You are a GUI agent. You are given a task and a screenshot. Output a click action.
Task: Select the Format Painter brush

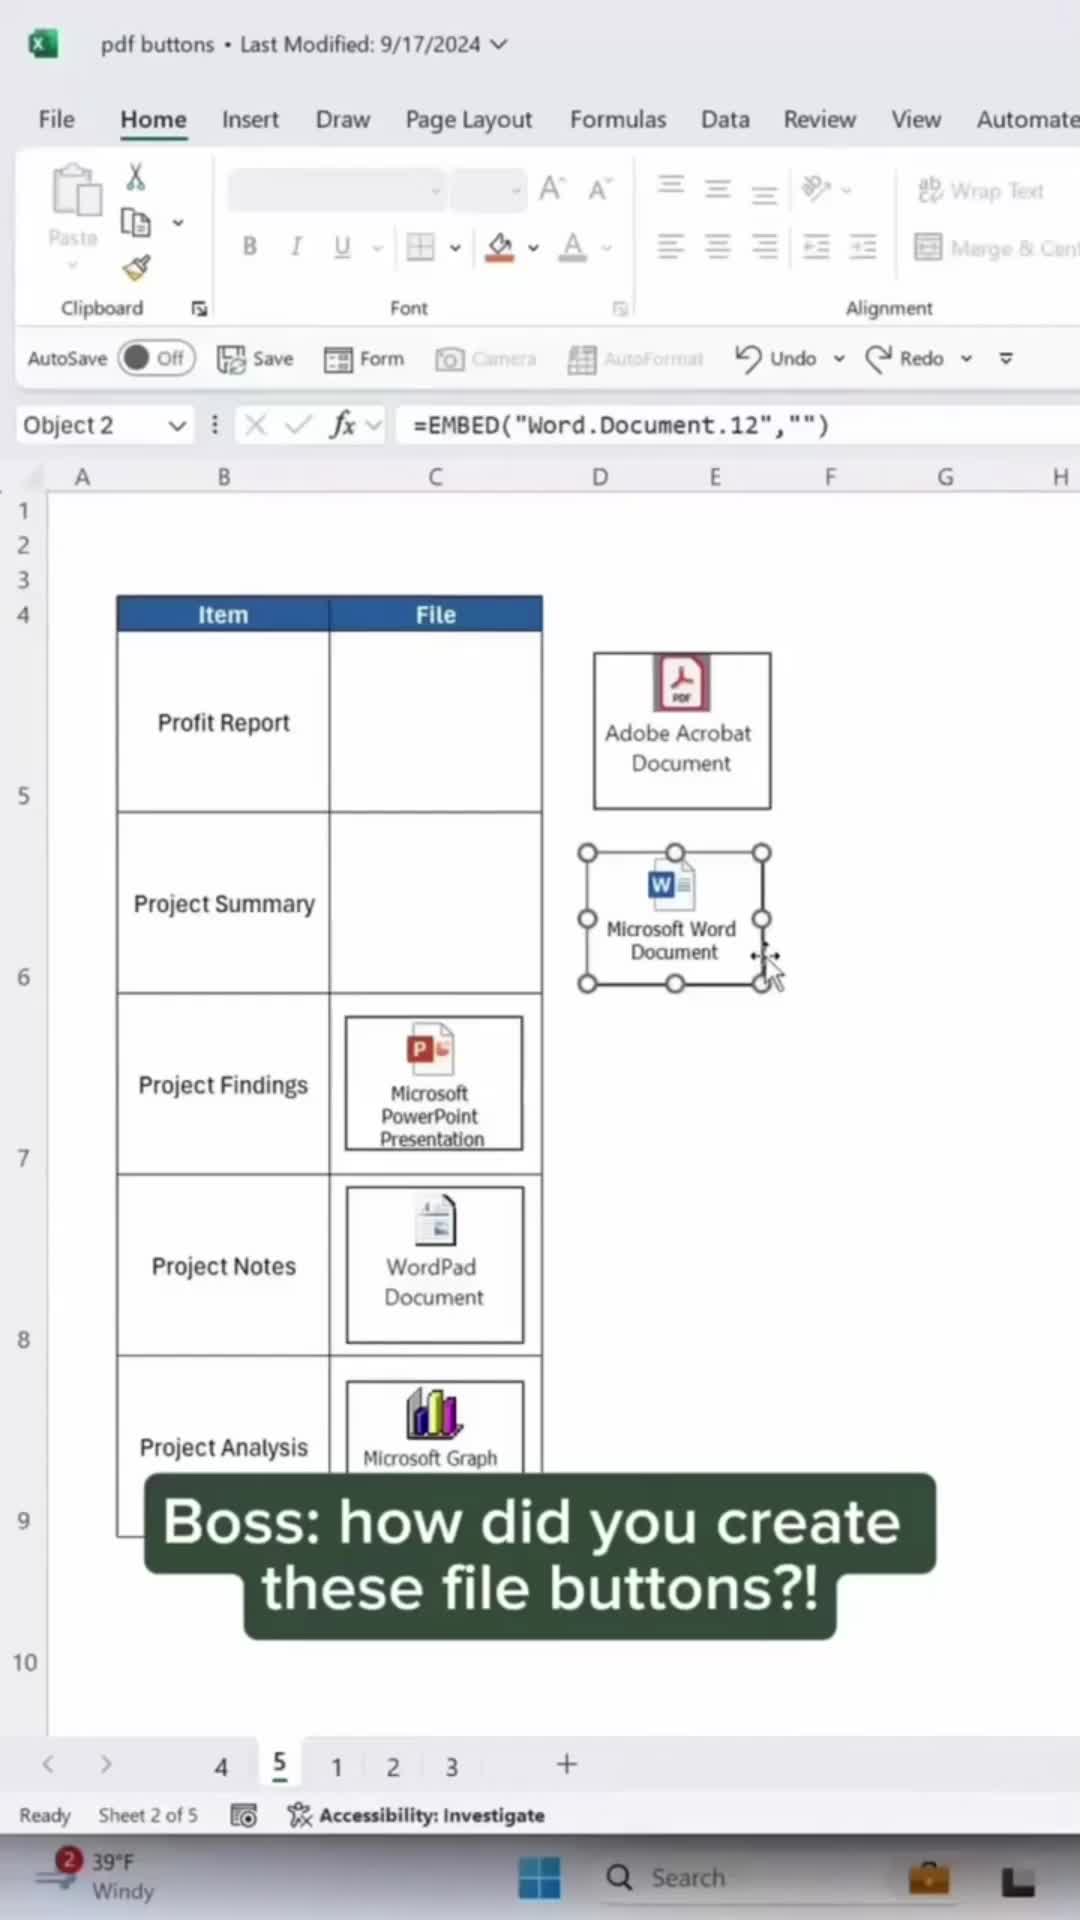point(136,267)
